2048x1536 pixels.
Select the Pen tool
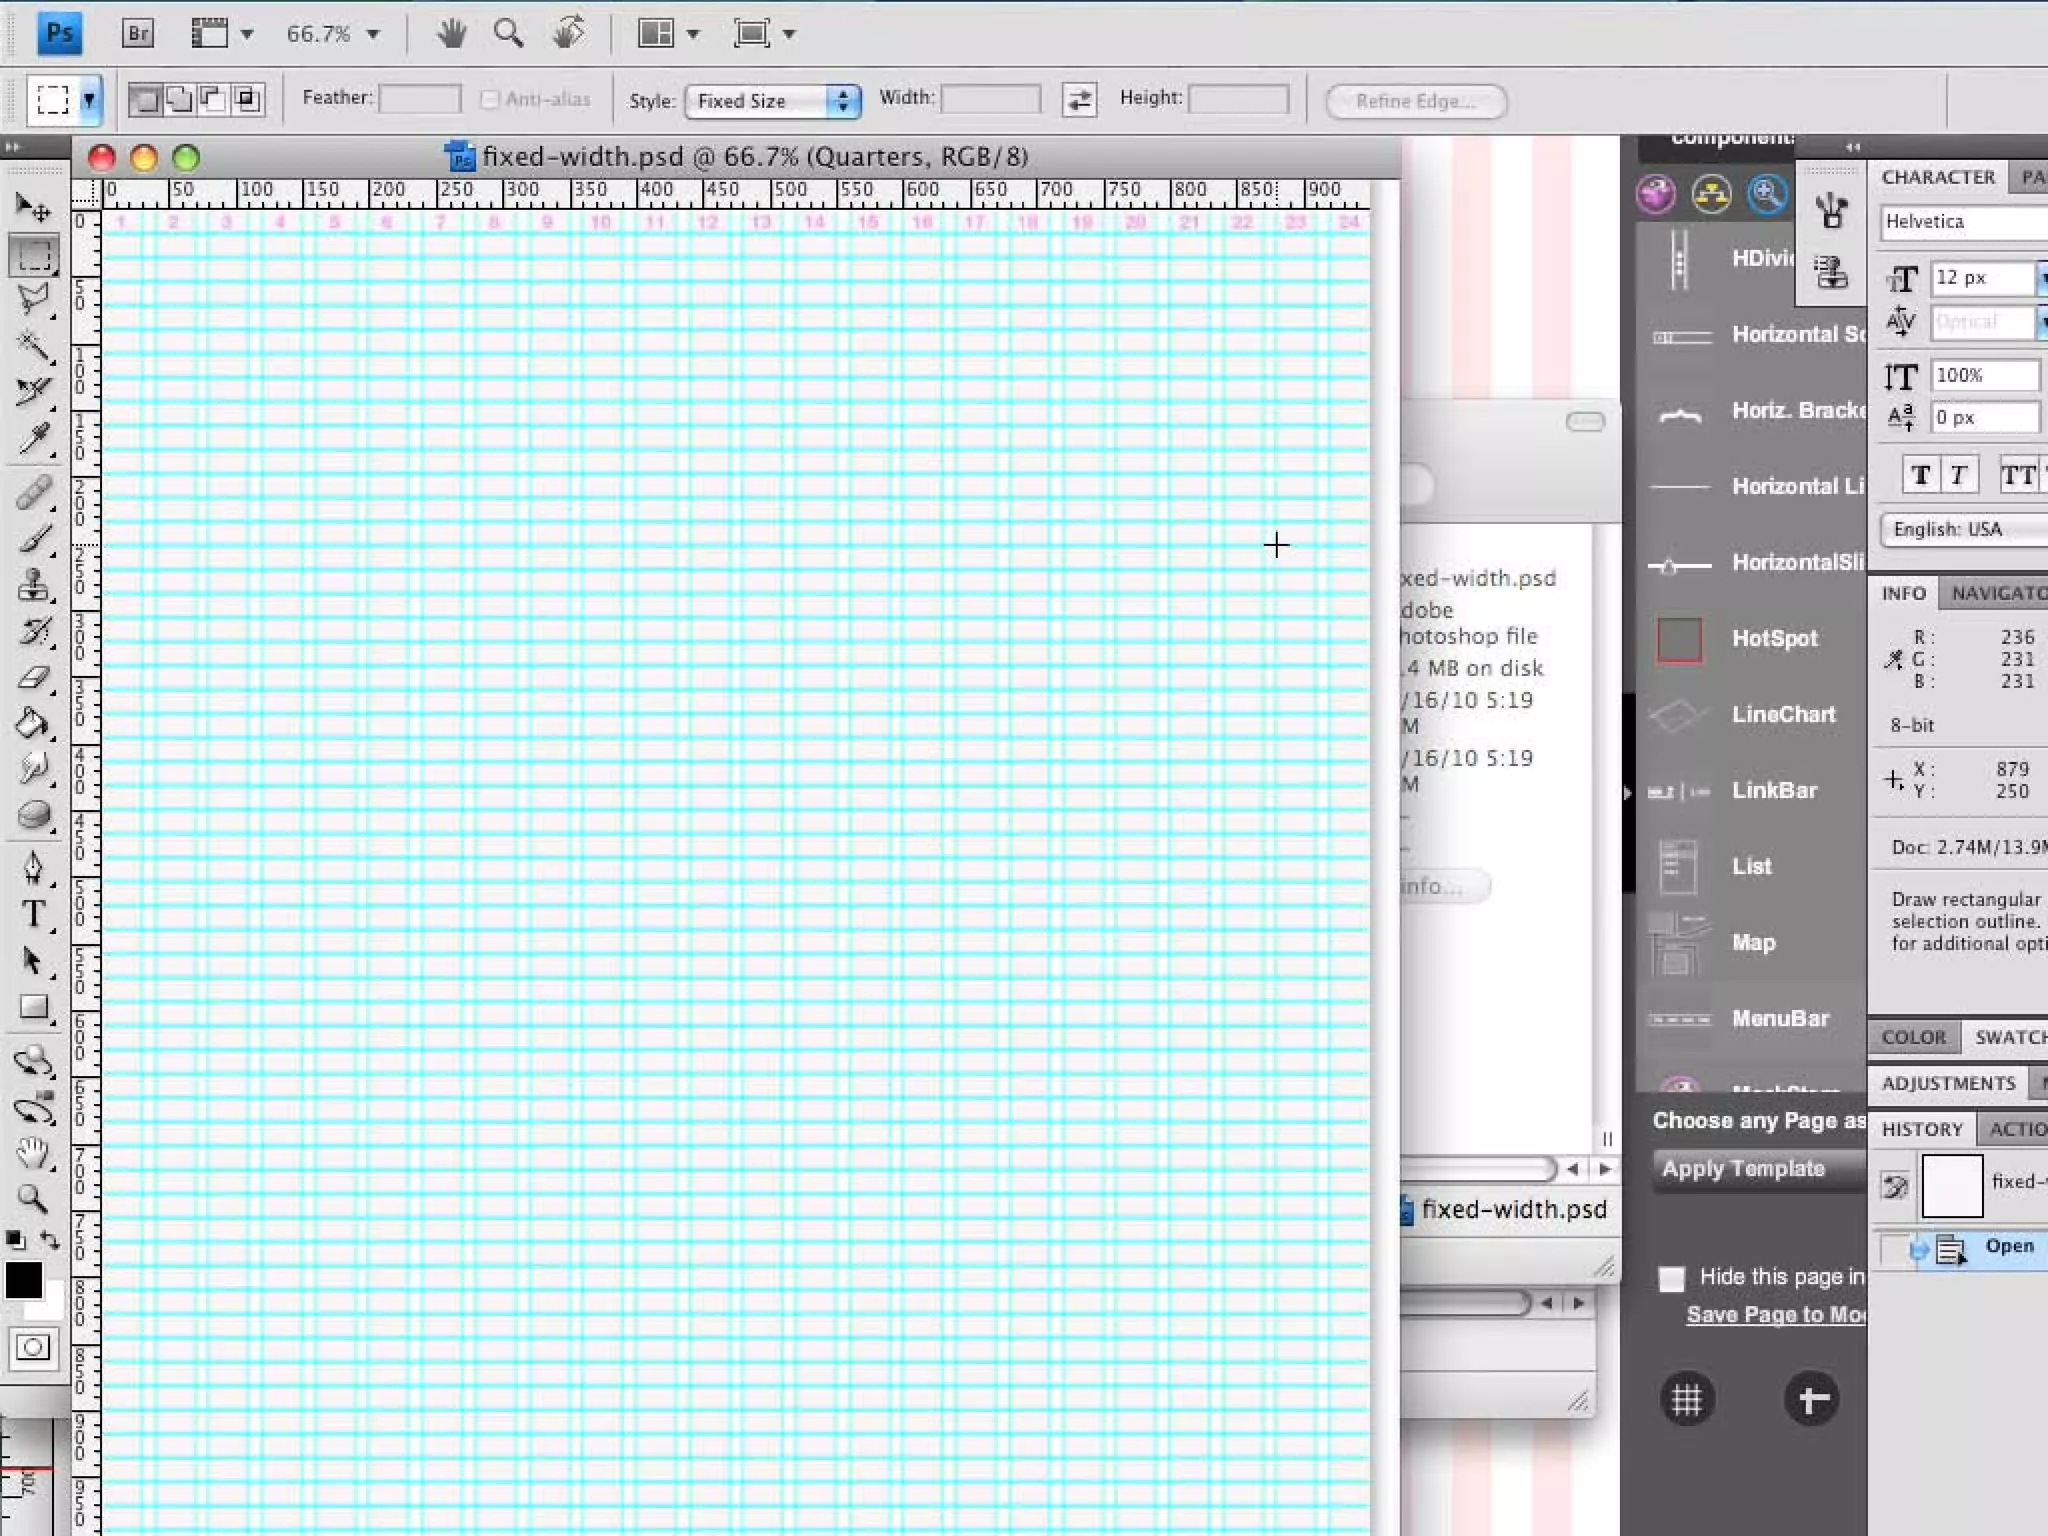coord(33,867)
